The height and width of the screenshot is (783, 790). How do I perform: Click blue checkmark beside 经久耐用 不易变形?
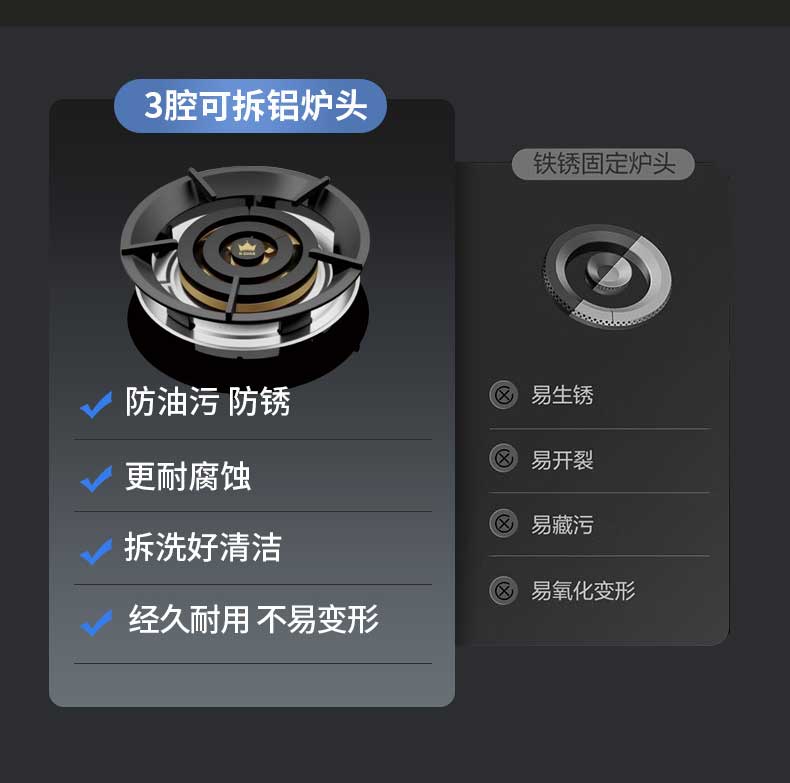click(96, 623)
